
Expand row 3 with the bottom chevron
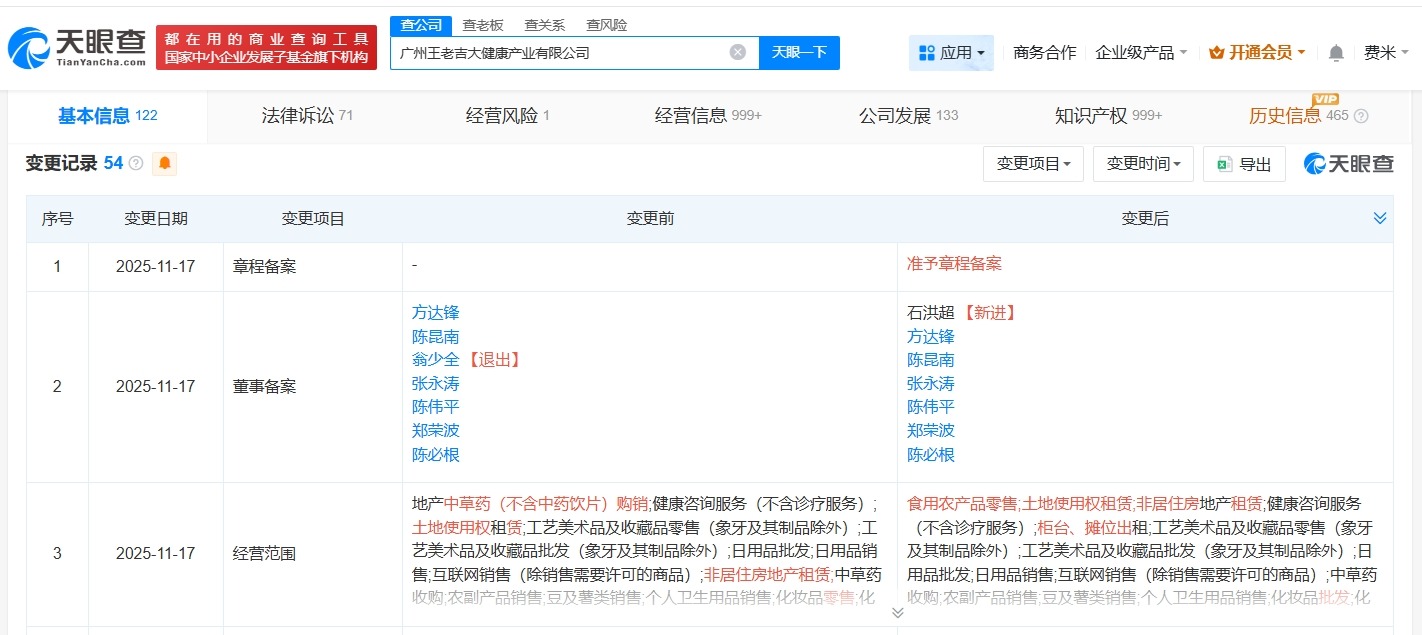897,612
